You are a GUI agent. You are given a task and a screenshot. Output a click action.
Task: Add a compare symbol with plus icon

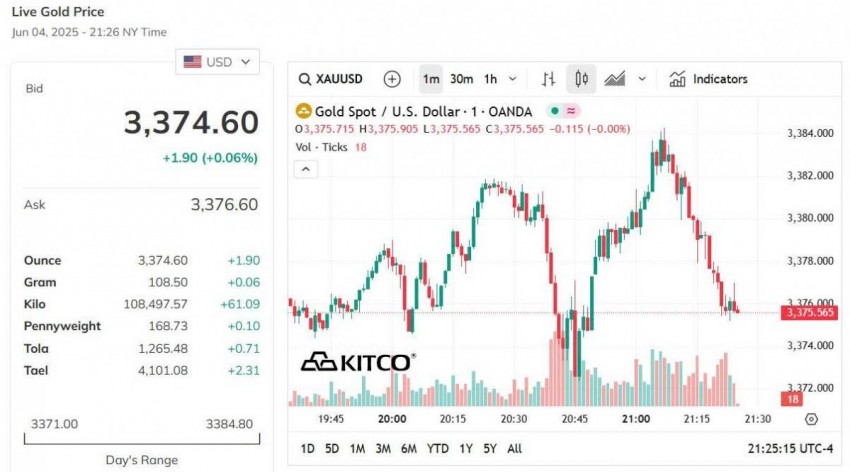[x=392, y=79]
